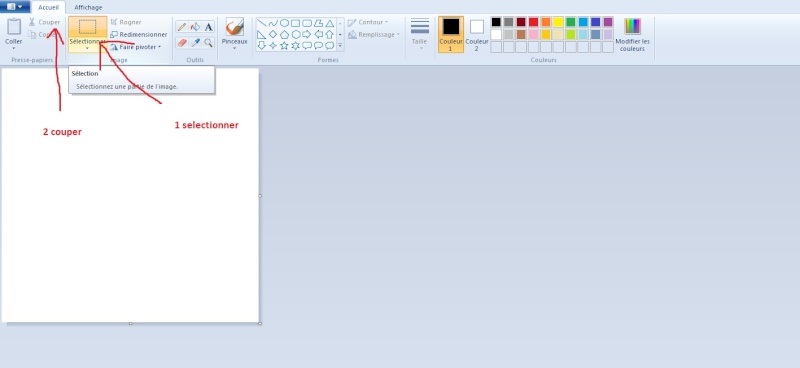Activate Couleur 1 selector

click(x=451, y=34)
